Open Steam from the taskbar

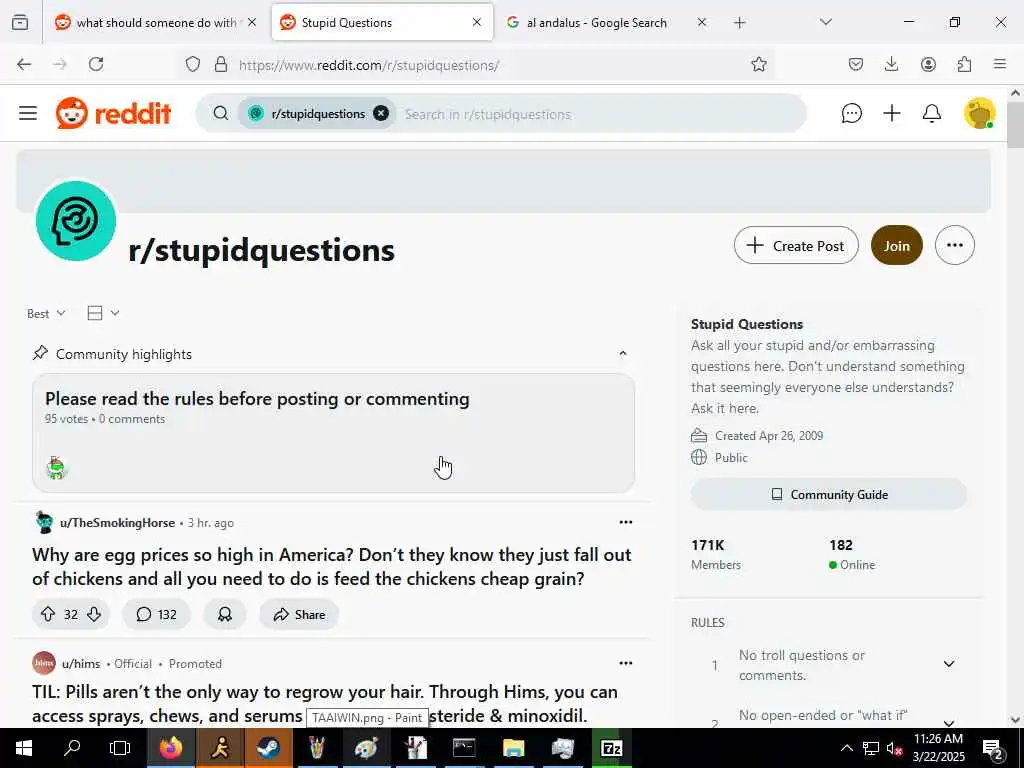click(268, 748)
